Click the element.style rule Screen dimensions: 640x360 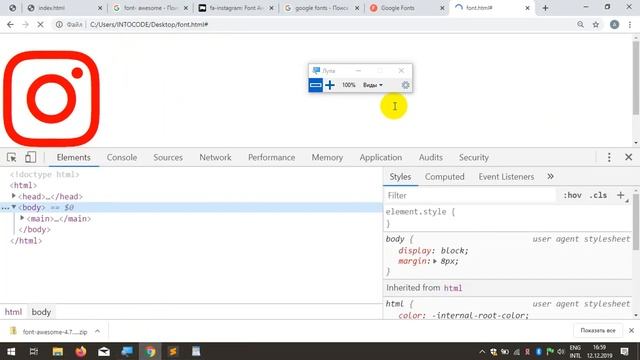(x=420, y=212)
